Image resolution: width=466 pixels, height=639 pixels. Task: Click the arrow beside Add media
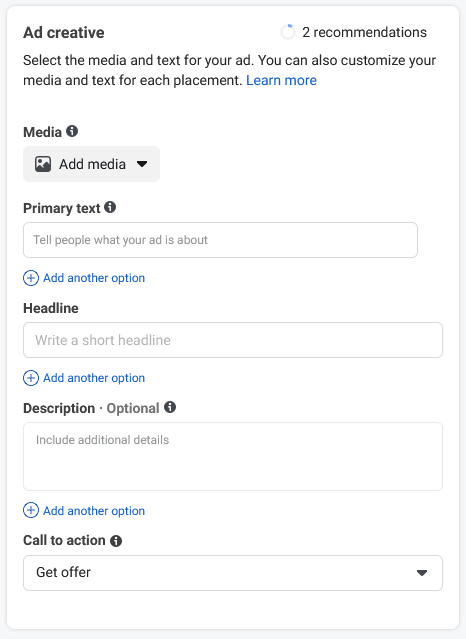(x=142, y=164)
